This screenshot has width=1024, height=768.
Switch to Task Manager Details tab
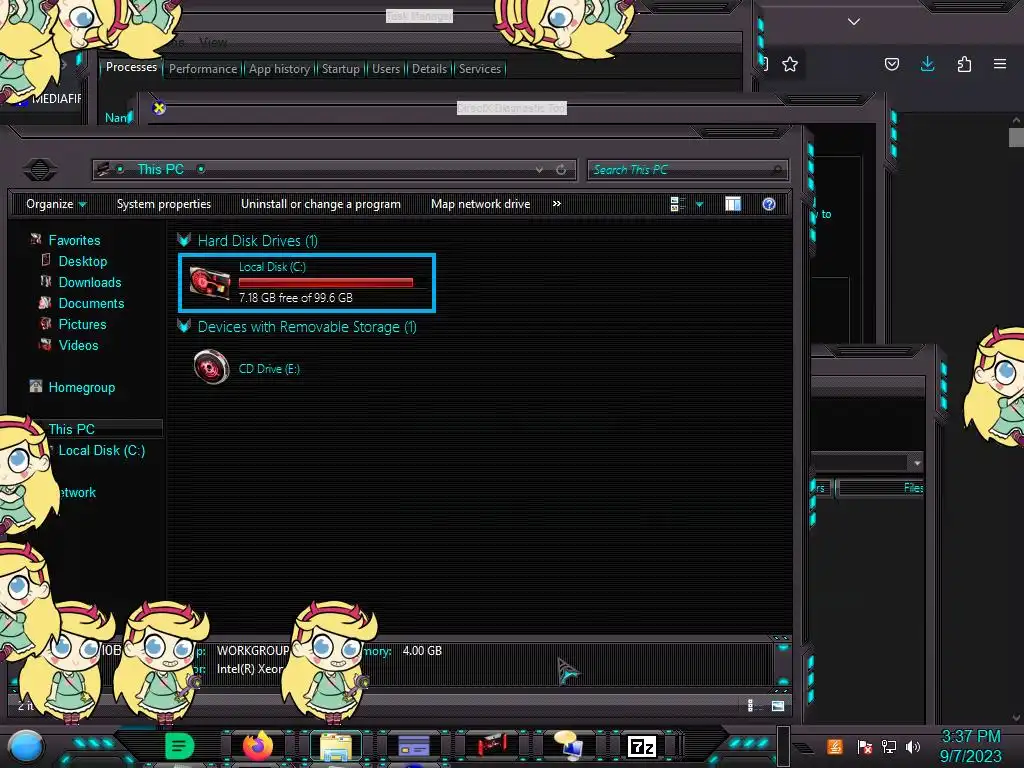pyautogui.click(x=430, y=69)
